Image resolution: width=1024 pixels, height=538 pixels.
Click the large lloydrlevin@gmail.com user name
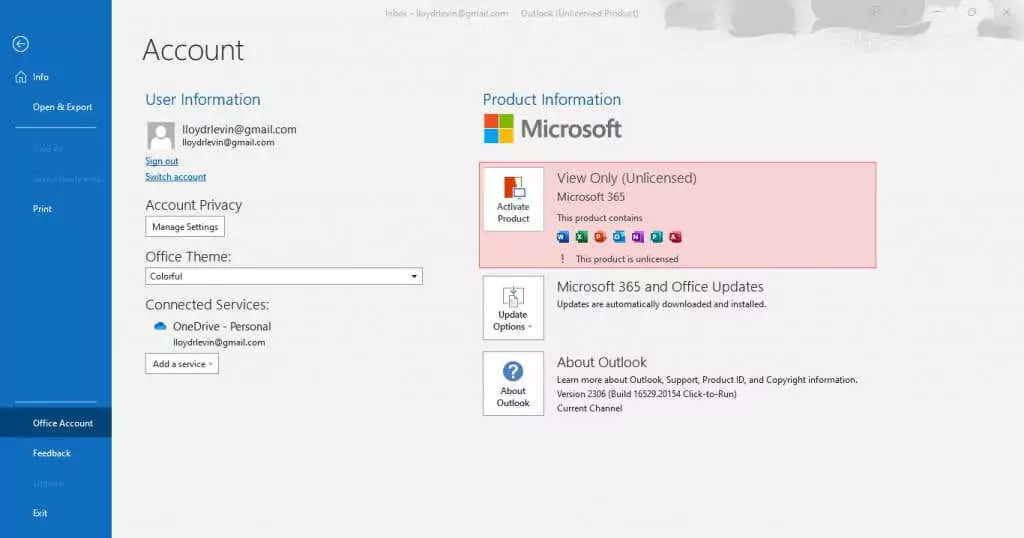pyautogui.click(x=239, y=129)
